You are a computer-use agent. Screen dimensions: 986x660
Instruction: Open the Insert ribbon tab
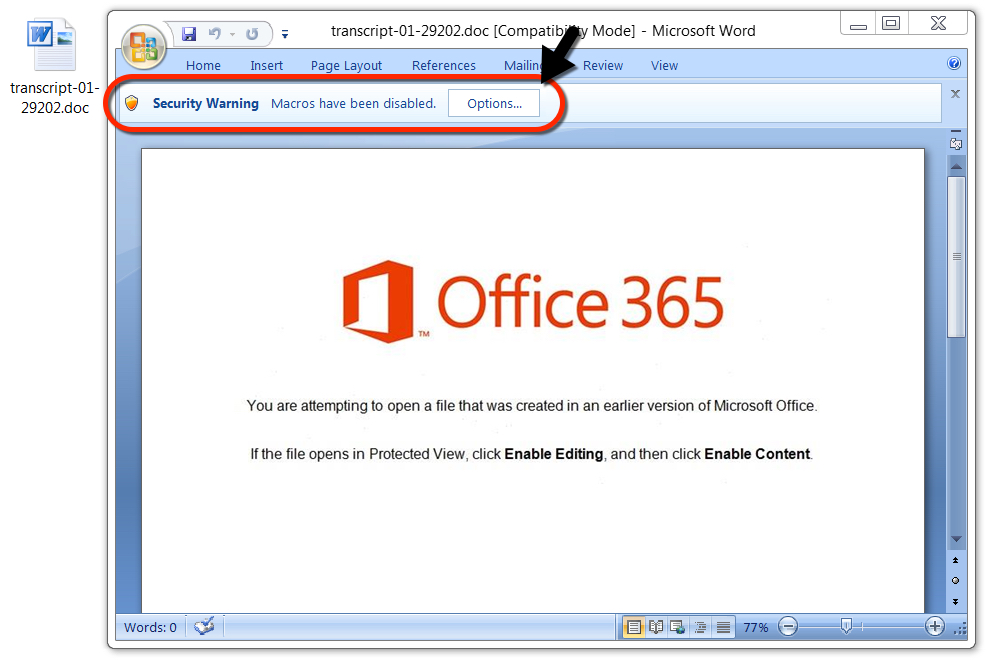[x=267, y=65]
